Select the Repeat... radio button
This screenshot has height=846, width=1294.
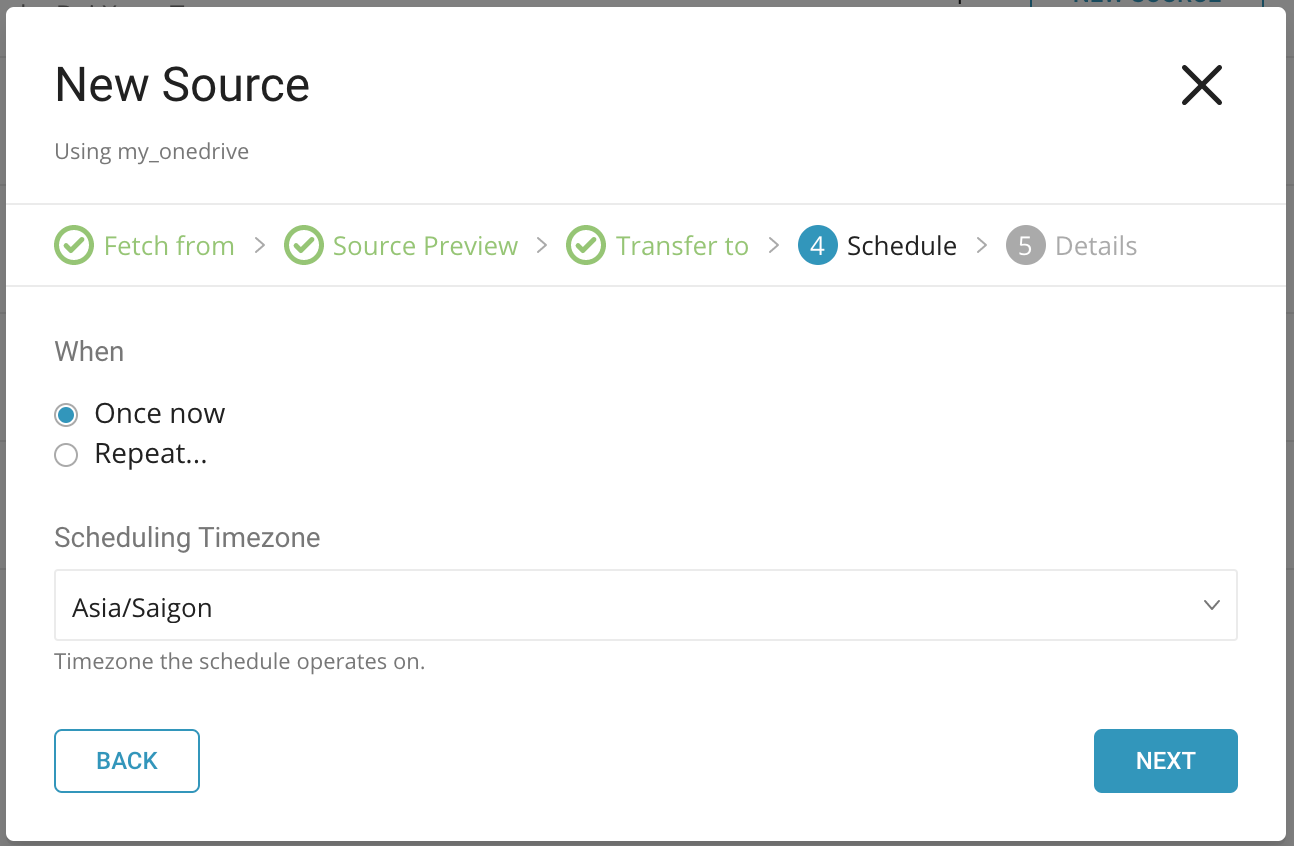tap(66, 456)
